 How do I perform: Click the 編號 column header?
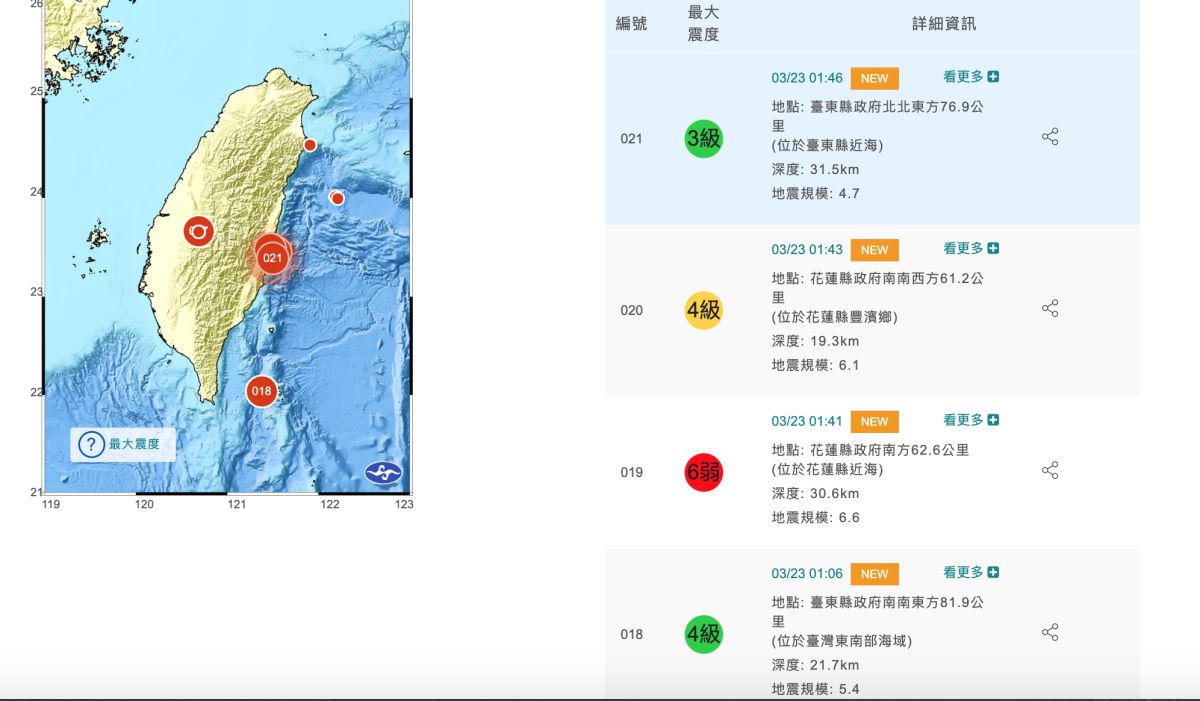click(631, 24)
